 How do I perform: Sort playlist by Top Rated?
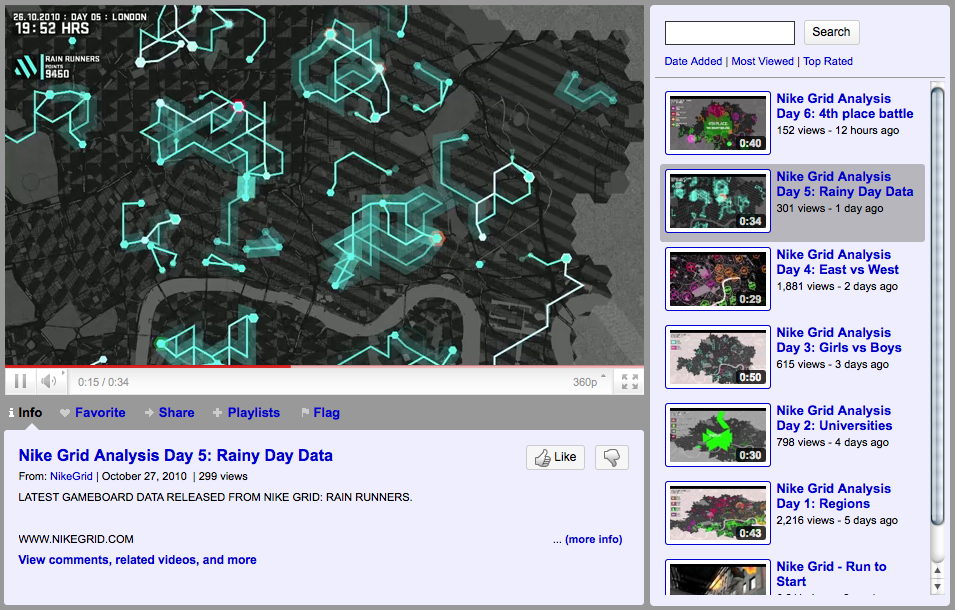click(x=828, y=61)
